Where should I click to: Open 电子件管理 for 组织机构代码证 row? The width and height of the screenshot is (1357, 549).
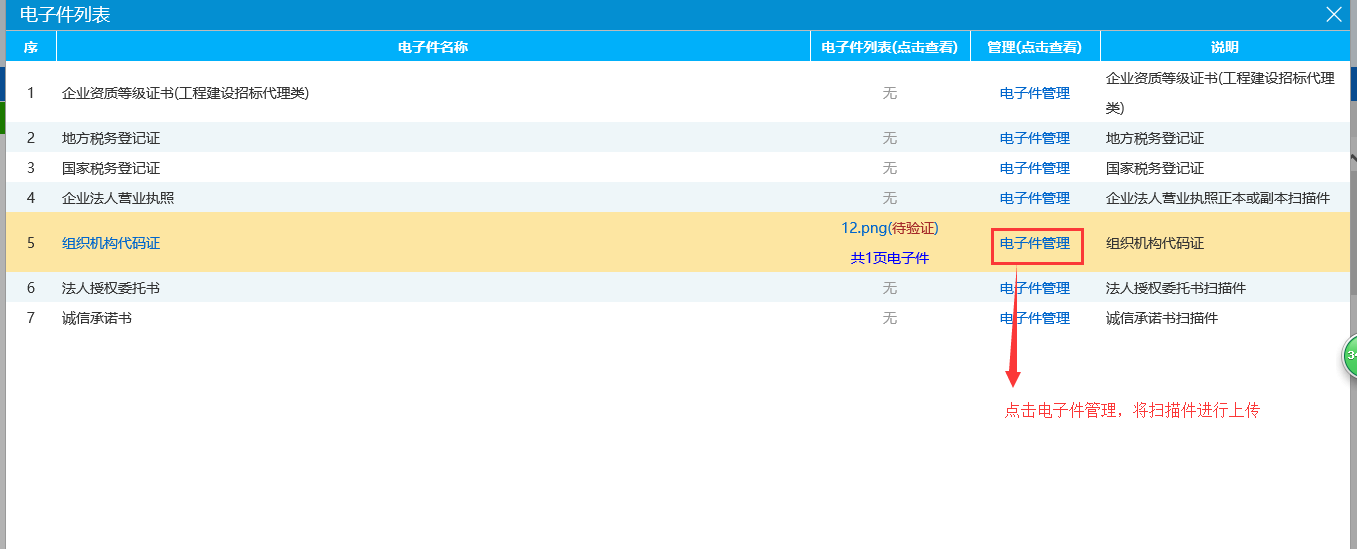[x=1035, y=243]
